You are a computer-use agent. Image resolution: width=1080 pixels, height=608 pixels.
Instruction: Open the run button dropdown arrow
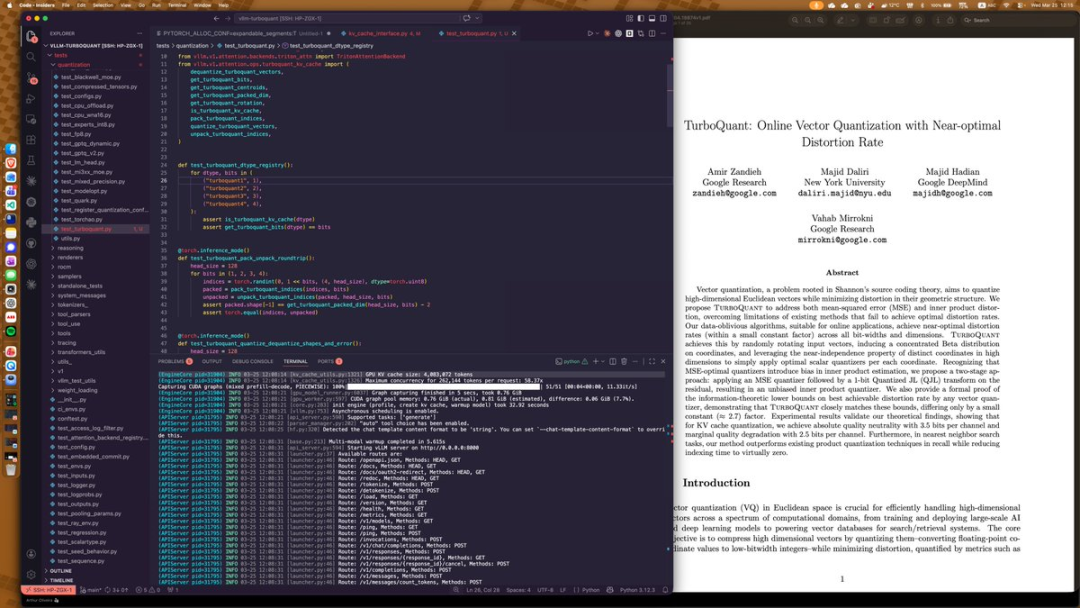tap(597, 33)
